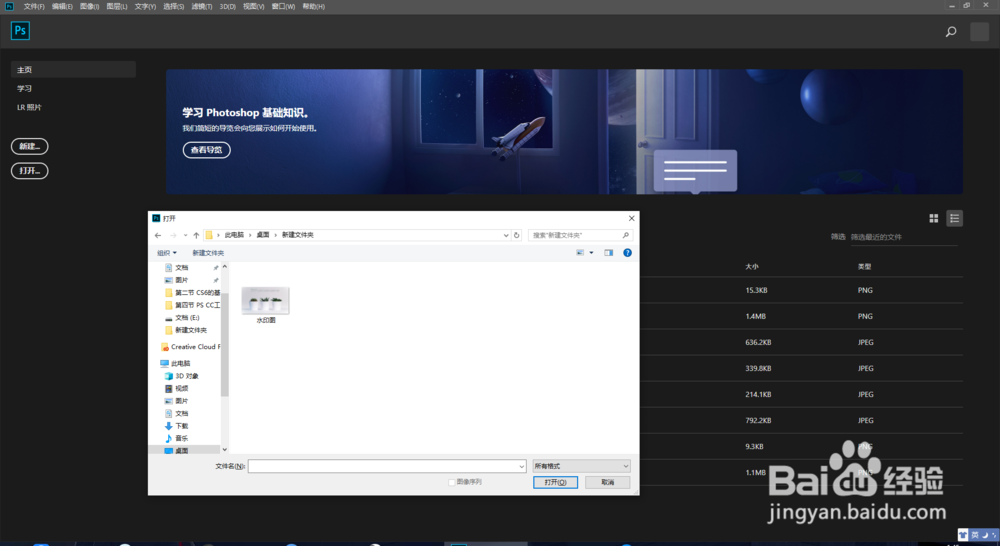Refresh the folder address bar

tap(517, 235)
